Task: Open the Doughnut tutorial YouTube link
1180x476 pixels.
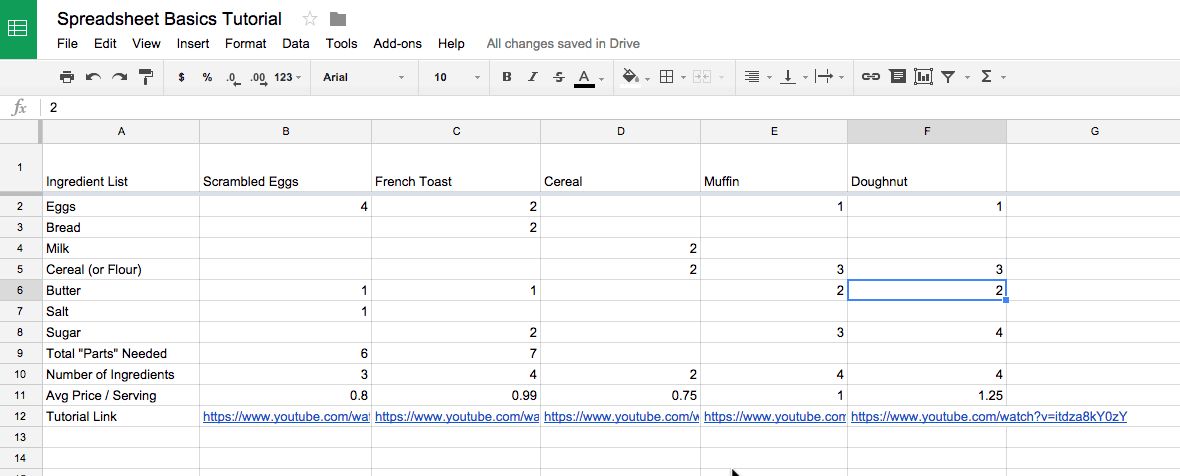Action: click(988, 416)
